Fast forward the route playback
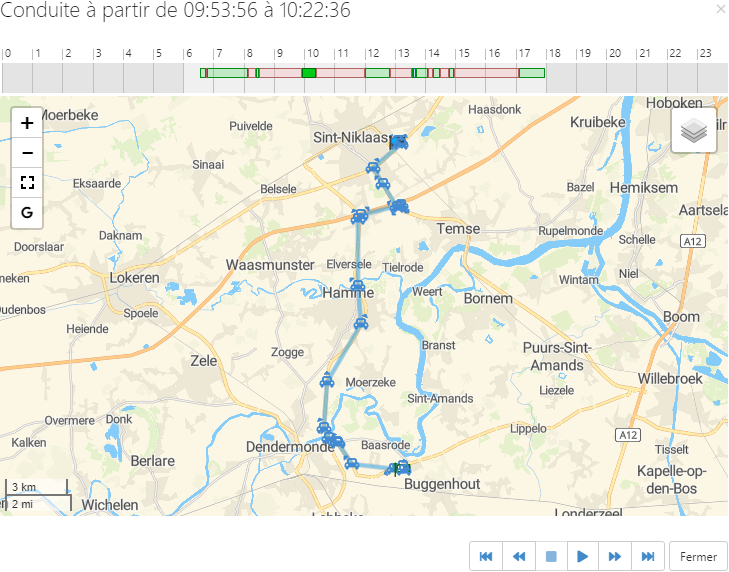Screen dimensions: 729x572 tap(615, 556)
